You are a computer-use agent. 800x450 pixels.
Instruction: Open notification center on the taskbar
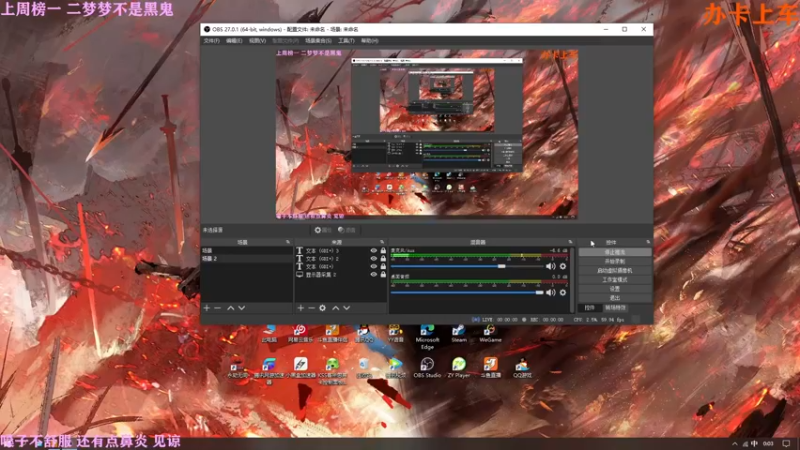786,444
